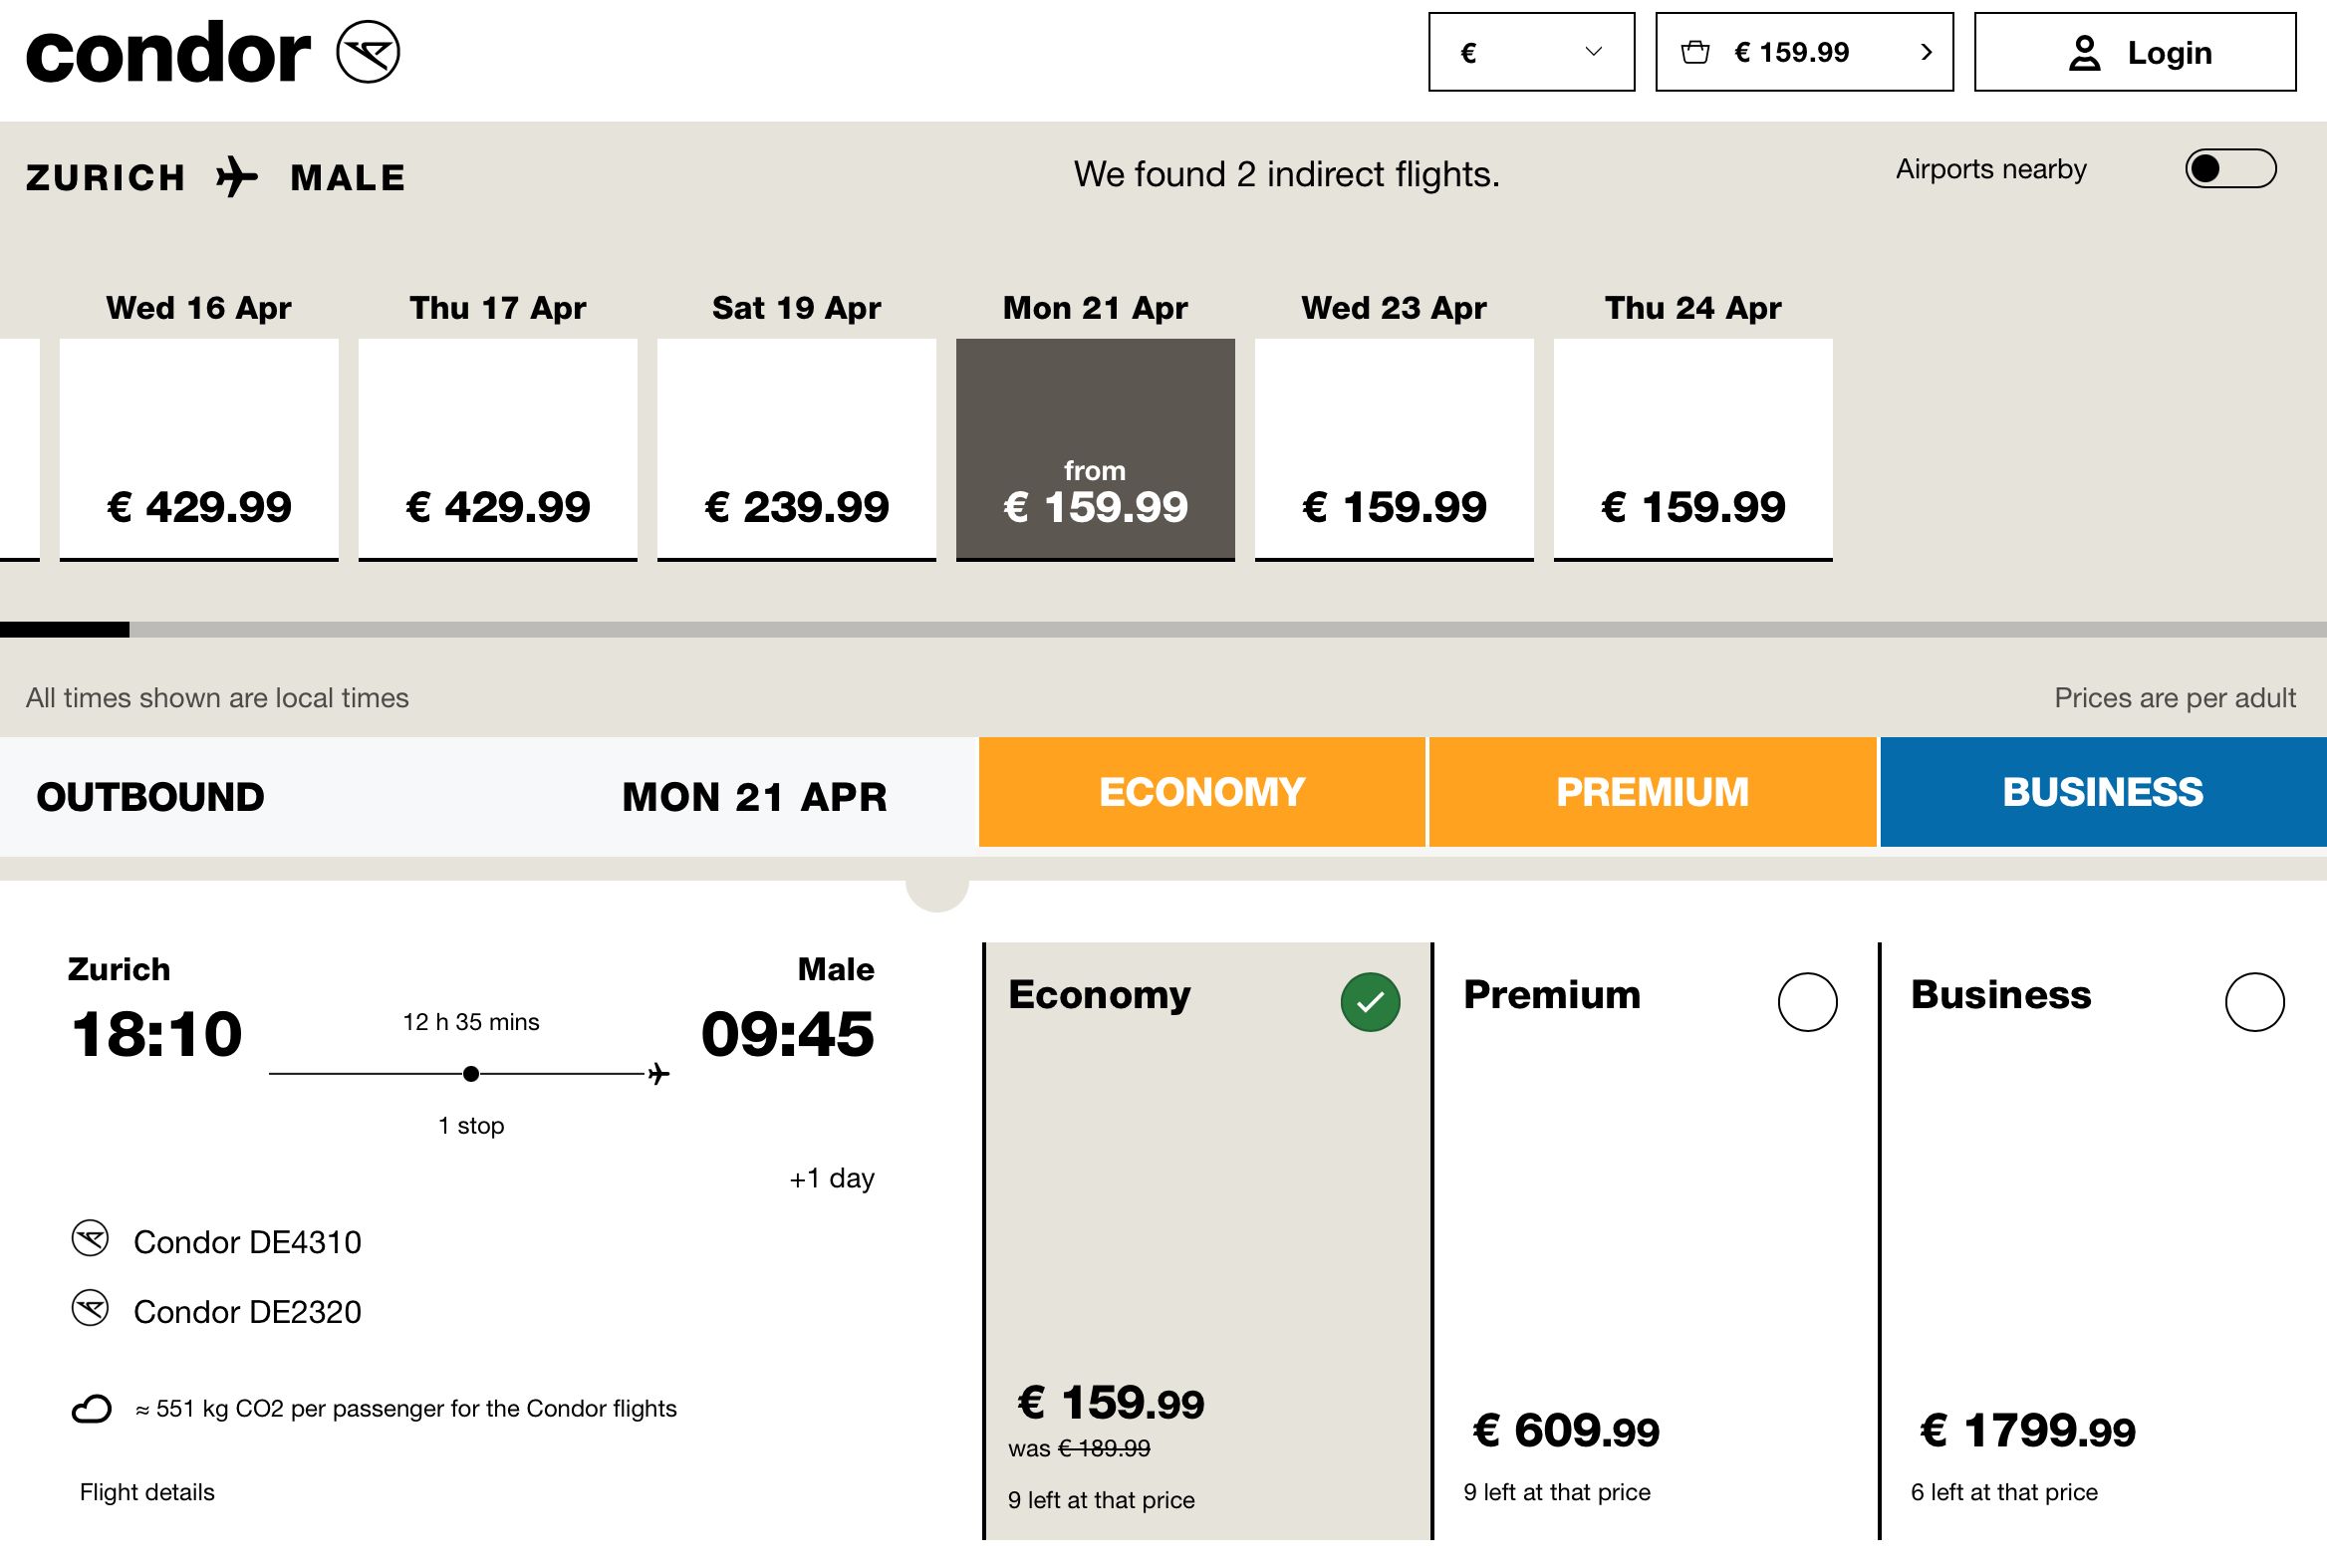Toggle the Airports nearby switch
Viewport: 2327px width, 1568px height.
coord(2230,169)
